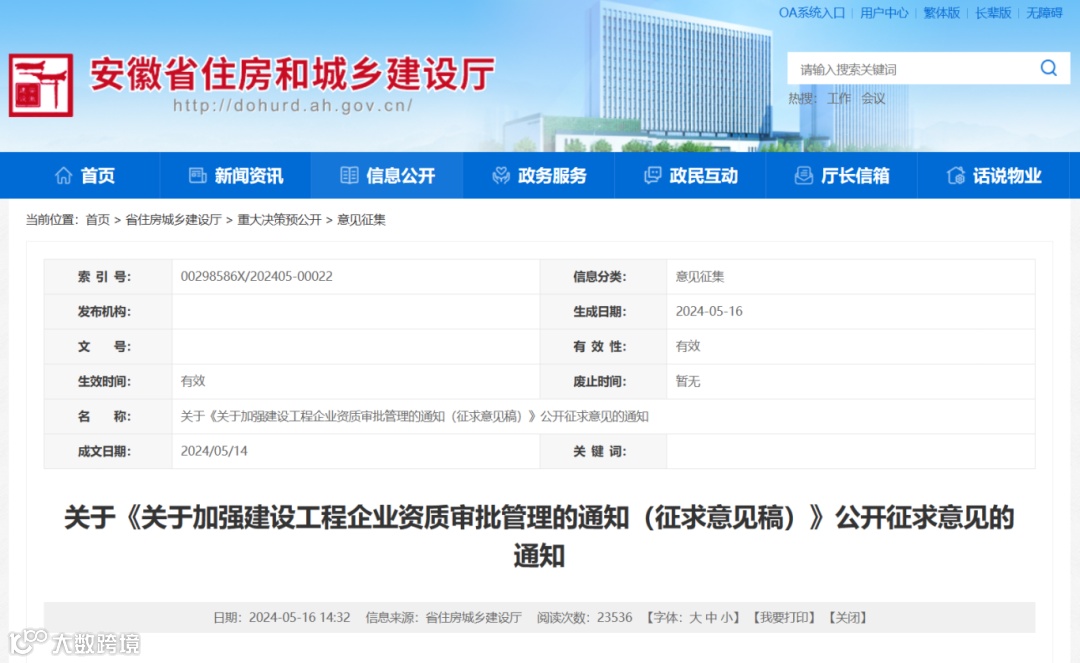Set font size to 大
This screenshot has height=663, width=1080.
tap(695, 618)
